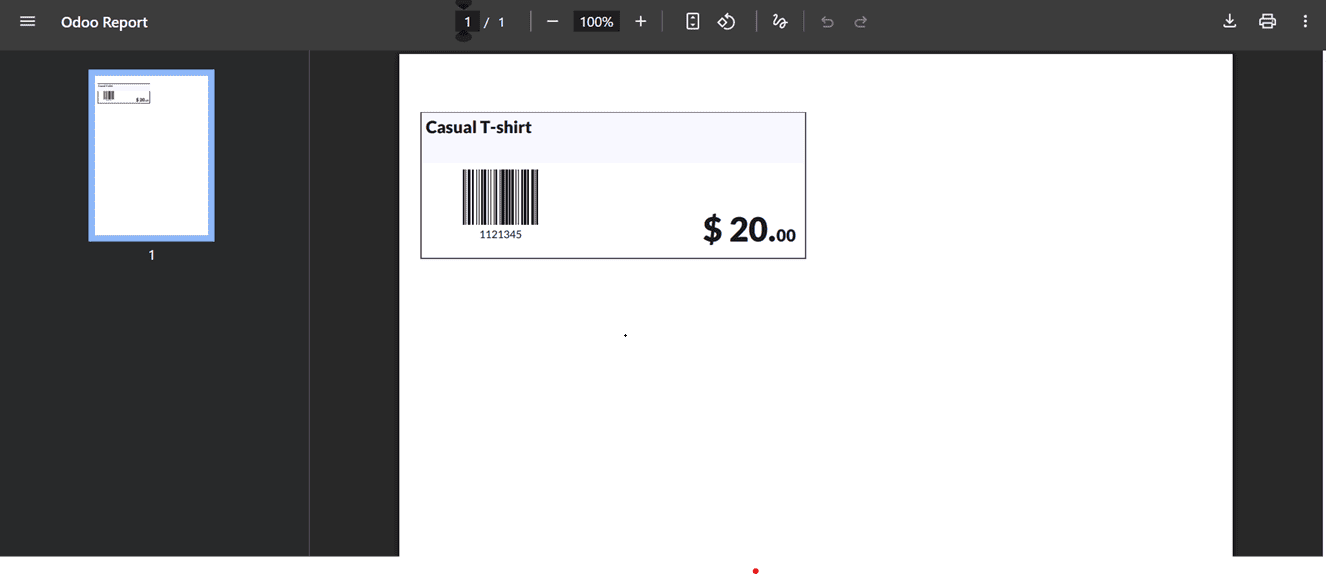Viewport: 1326px width, 575px height.
Task: Download the Odoo Report PDF
Action: pos(1230,22)
